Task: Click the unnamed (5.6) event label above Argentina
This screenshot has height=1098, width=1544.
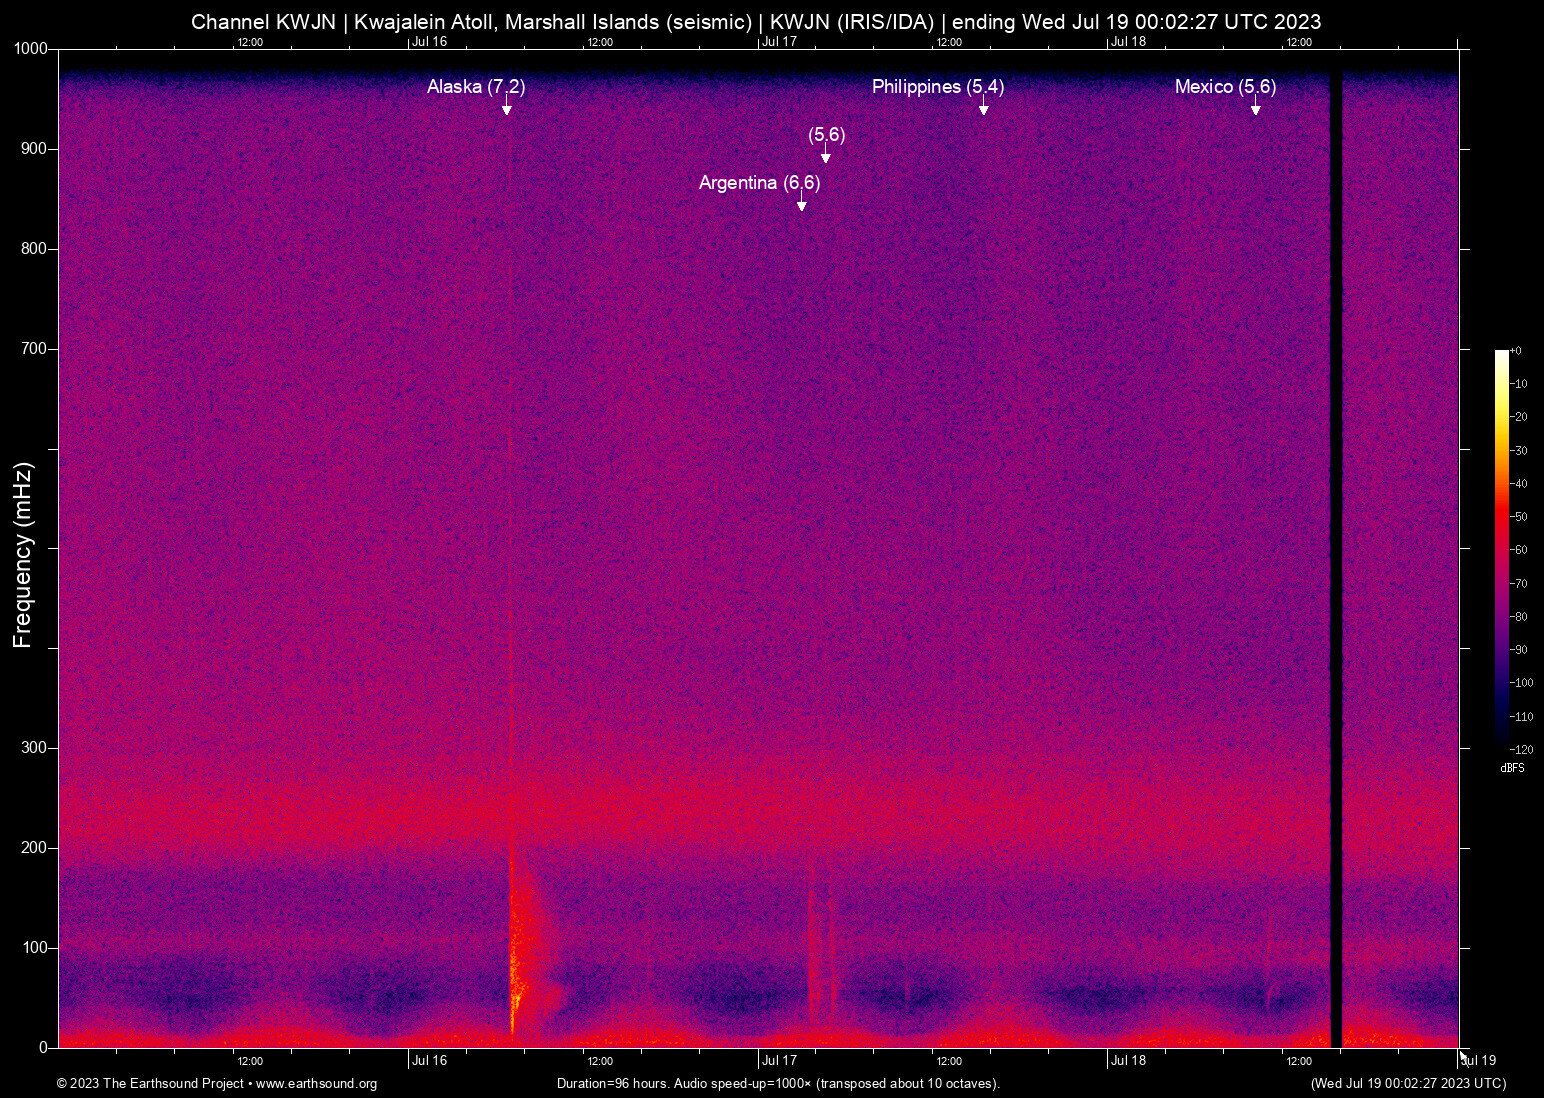Action: coord(827,135)
